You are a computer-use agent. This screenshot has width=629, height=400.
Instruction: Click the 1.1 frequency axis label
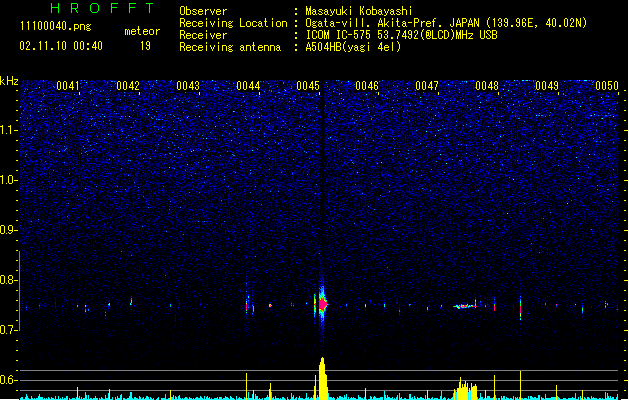pos(9,130)
